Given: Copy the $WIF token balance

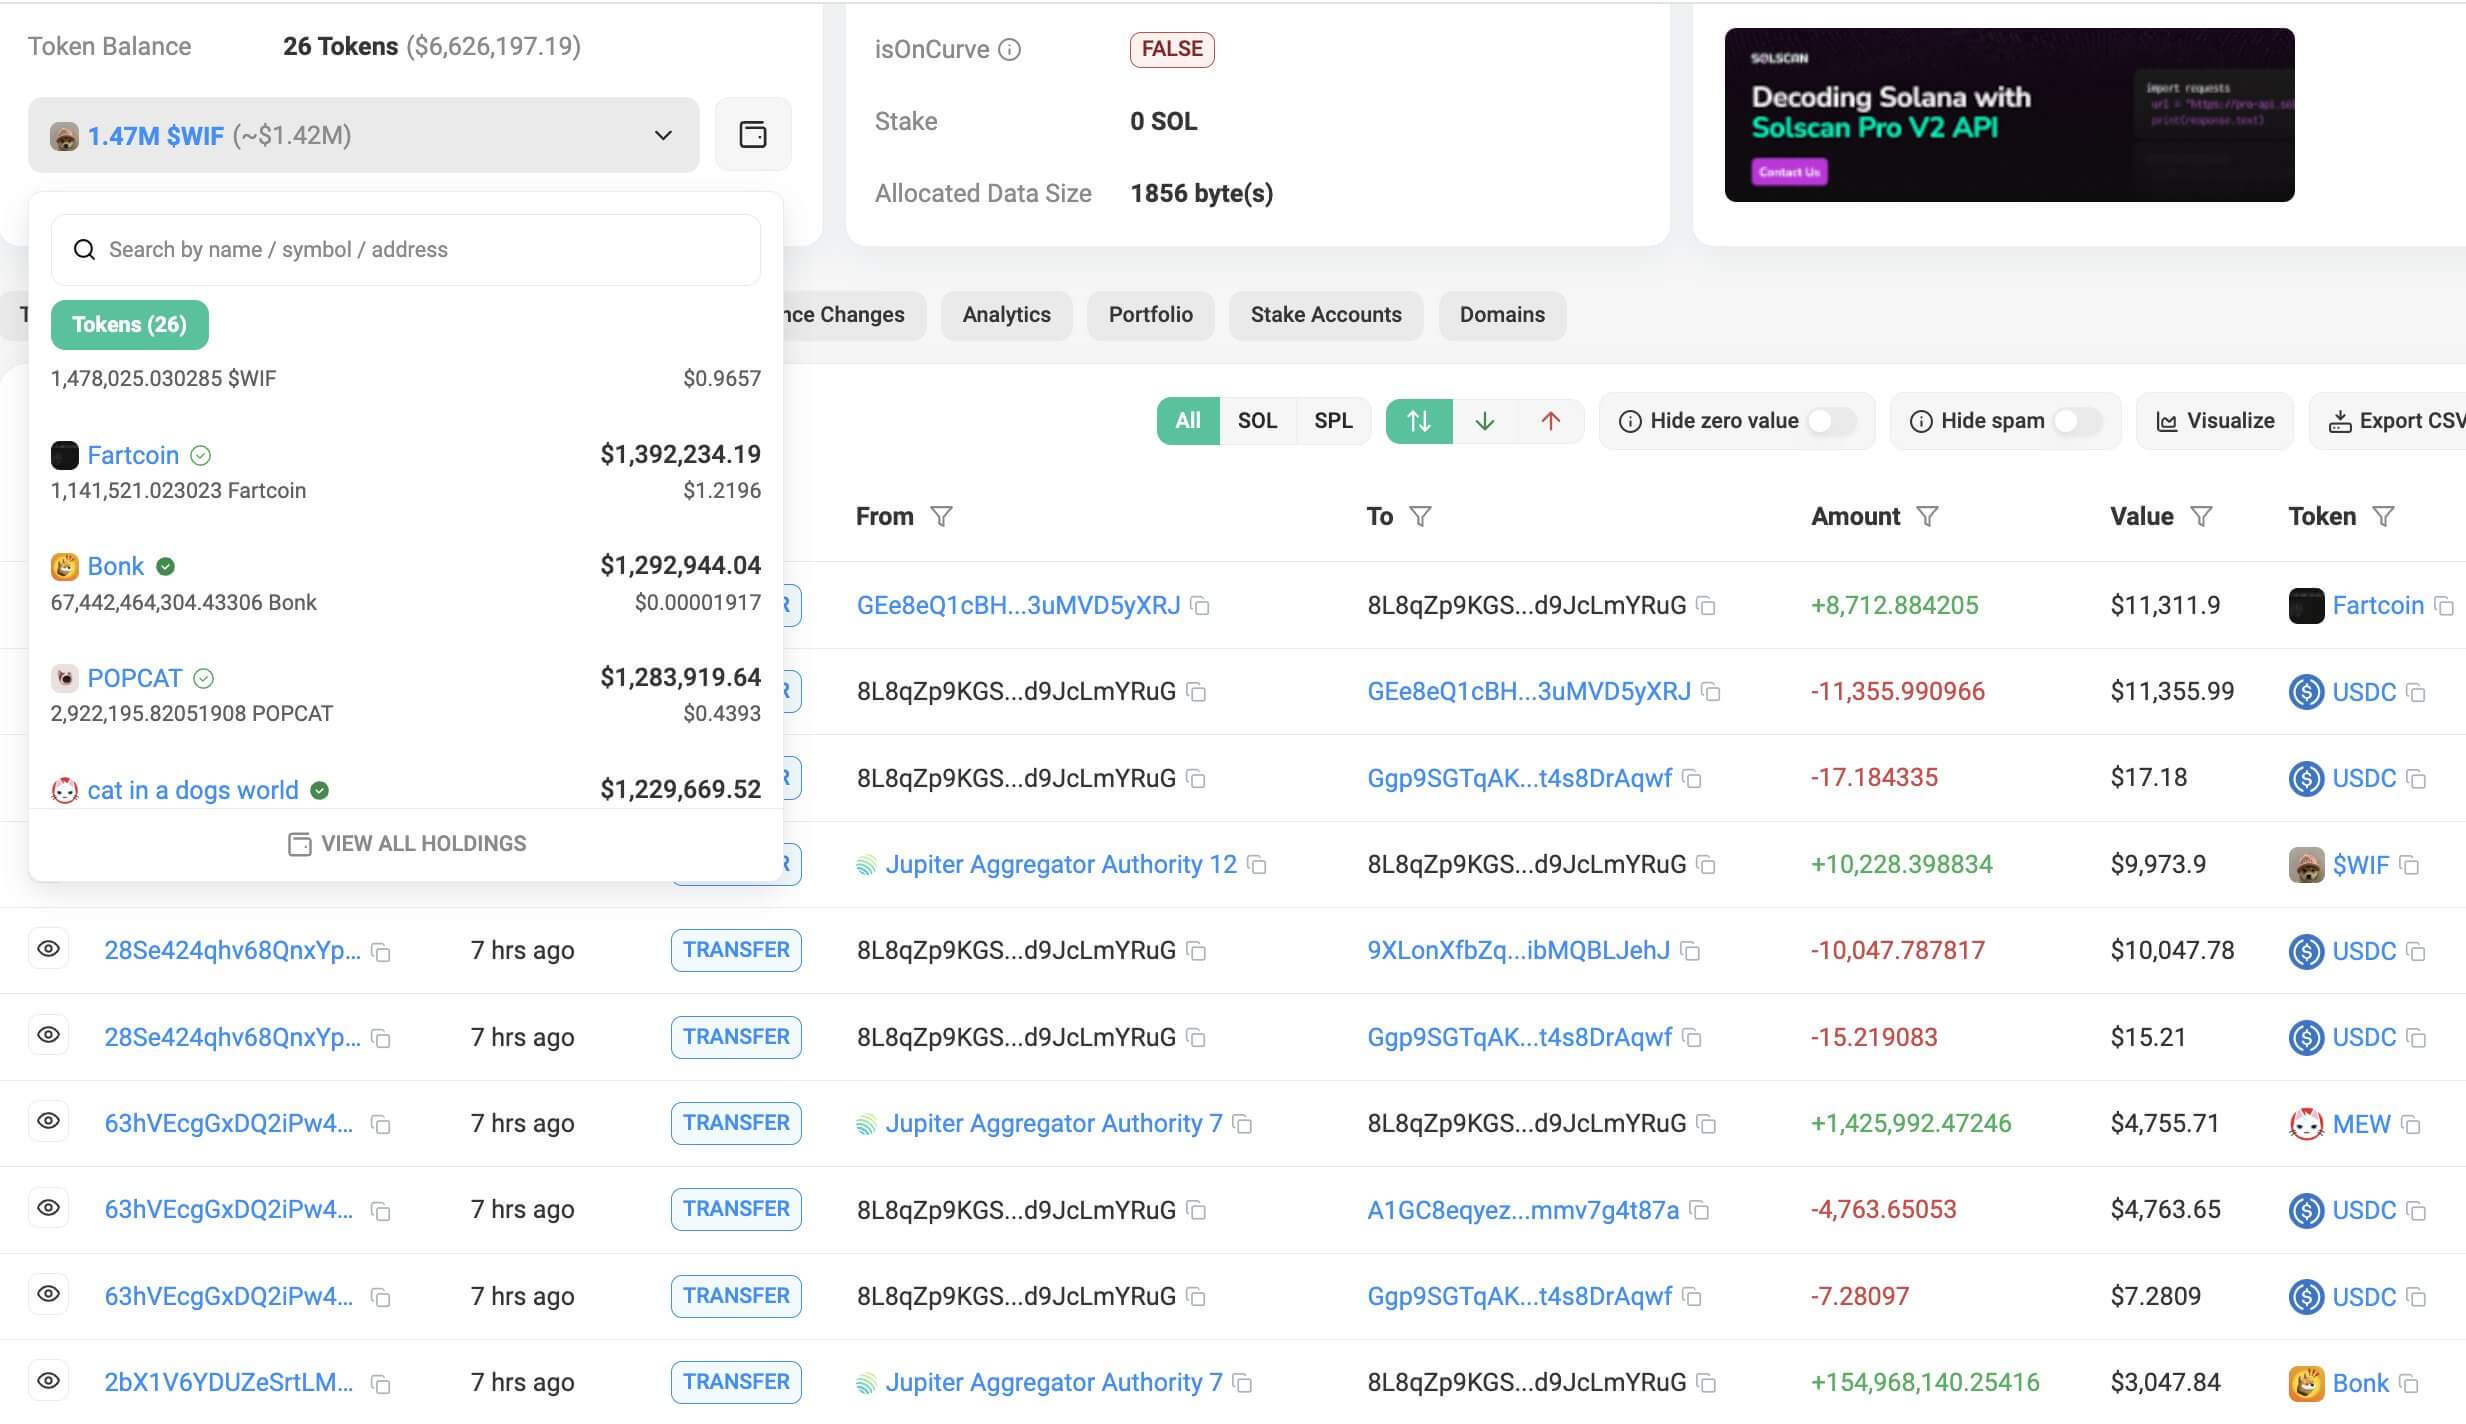Looking at the screenshot, I should 754,134.
